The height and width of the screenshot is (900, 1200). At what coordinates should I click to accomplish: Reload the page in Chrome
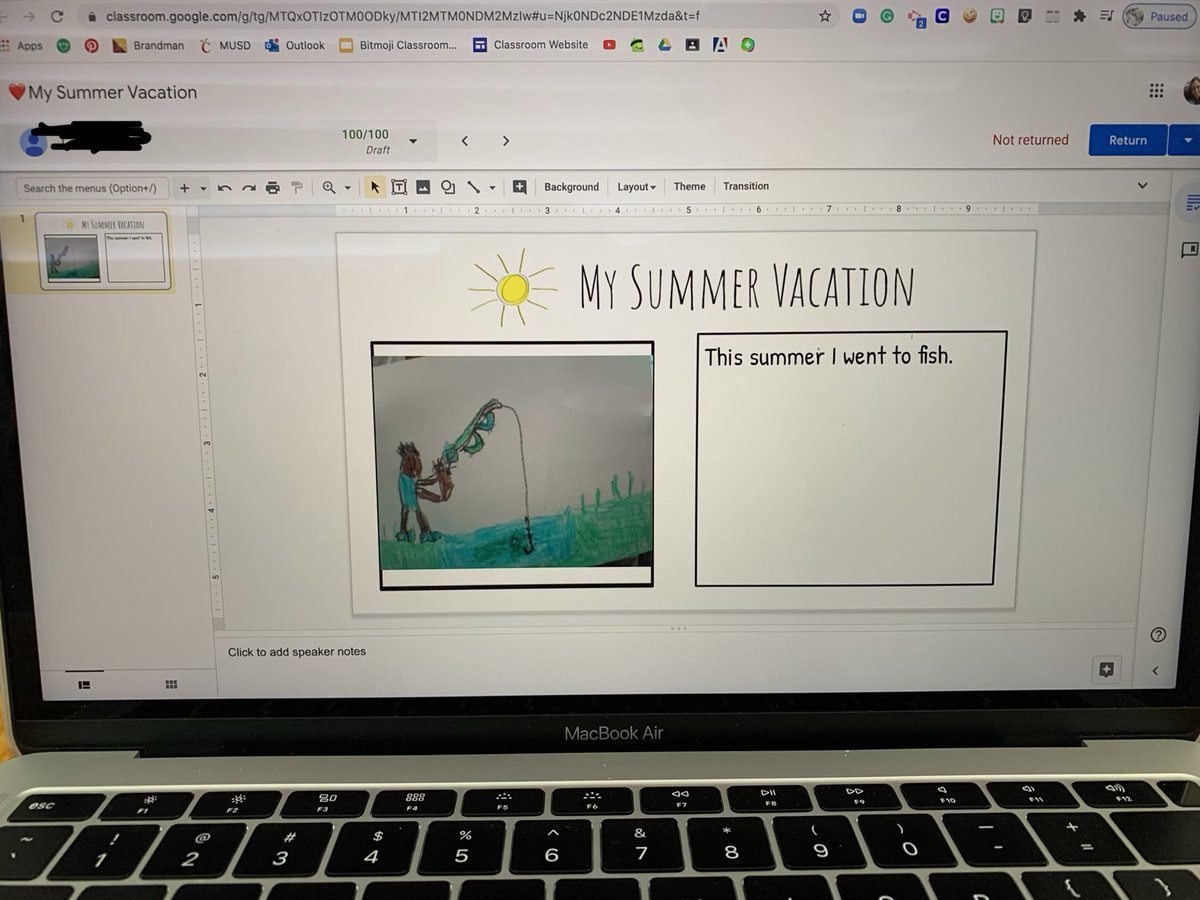(56, 16)
